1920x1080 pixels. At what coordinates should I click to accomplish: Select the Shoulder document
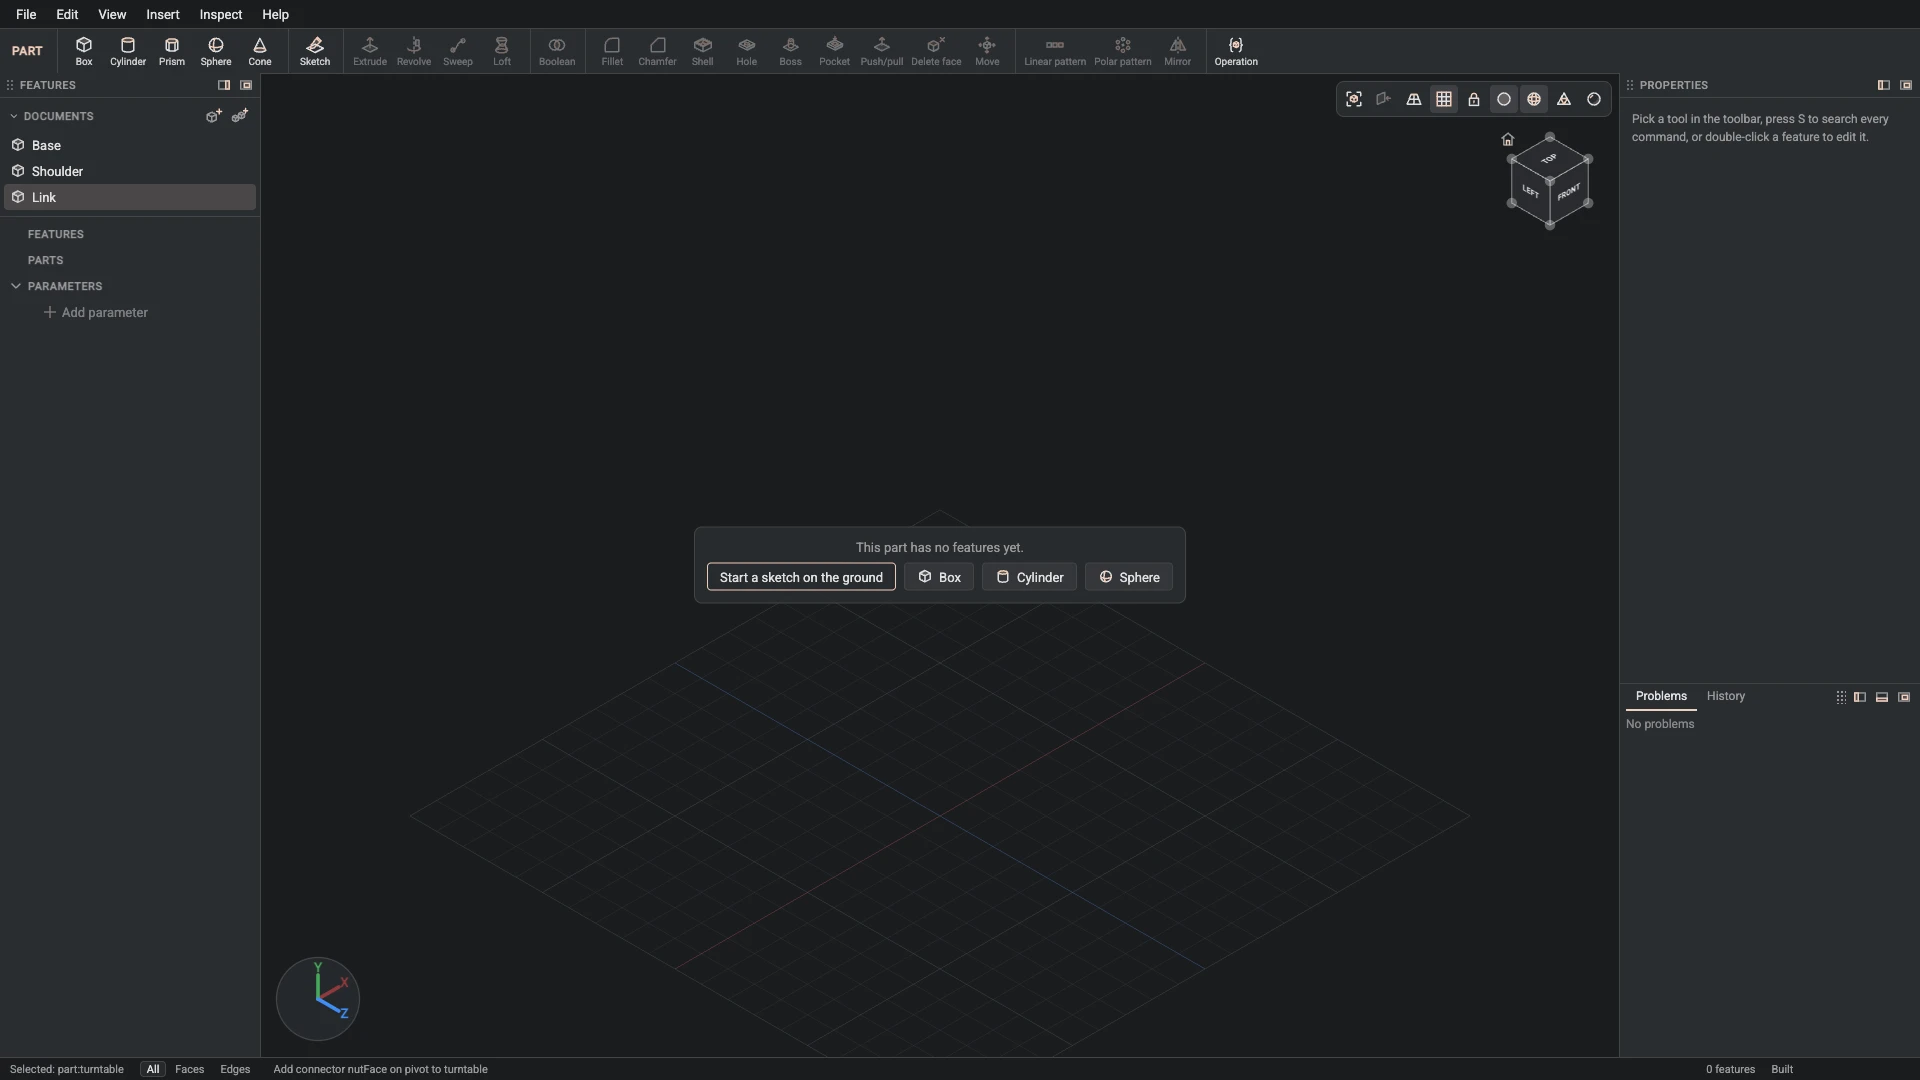pos(130,171)
